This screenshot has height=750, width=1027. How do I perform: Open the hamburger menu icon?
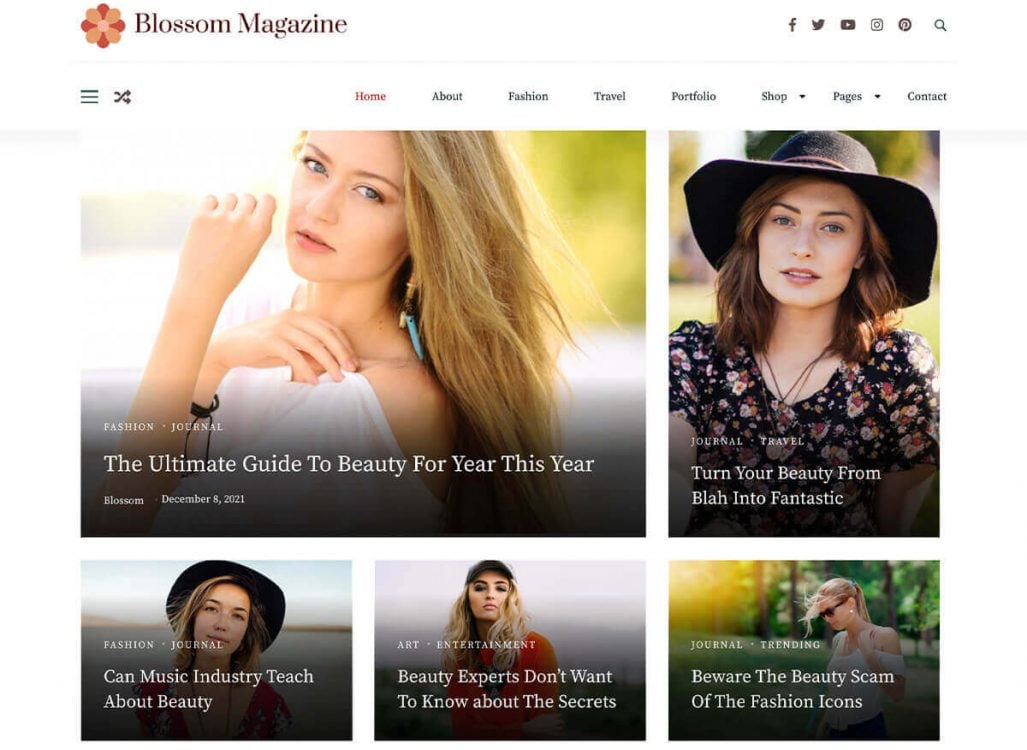pos(89,96)
